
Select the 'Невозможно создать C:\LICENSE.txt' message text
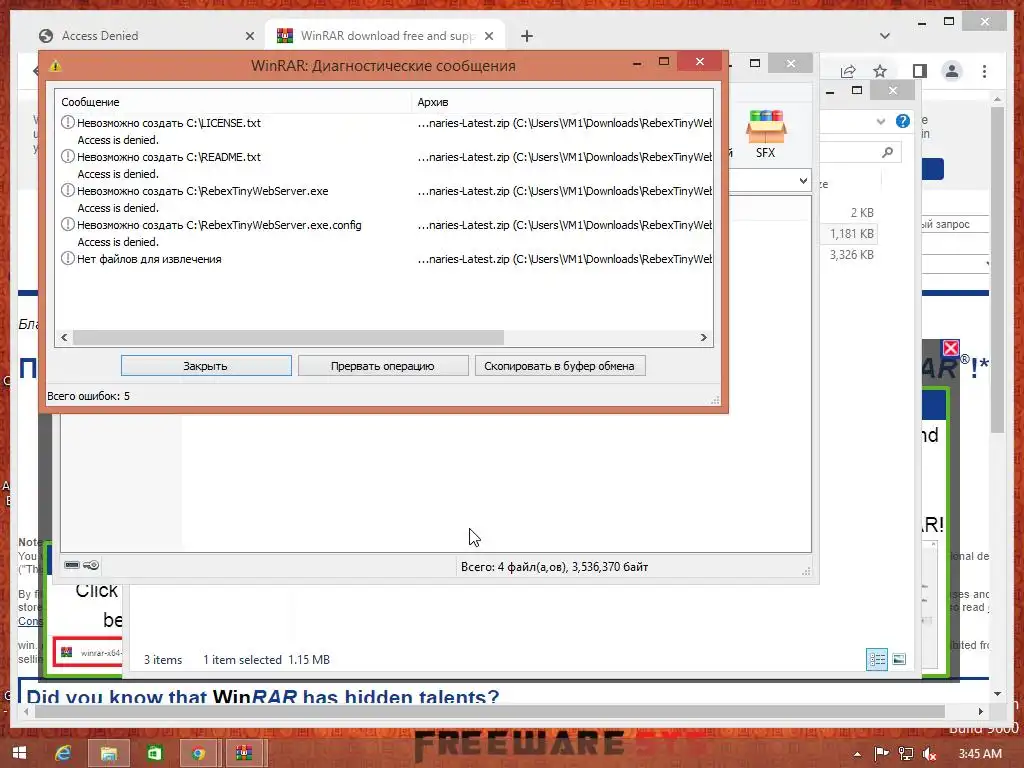pos(168,123)
